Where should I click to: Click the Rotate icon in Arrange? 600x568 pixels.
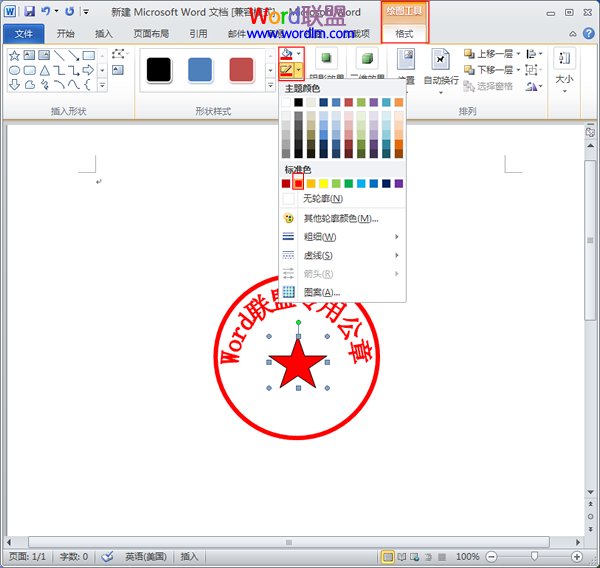coord(531,87)
